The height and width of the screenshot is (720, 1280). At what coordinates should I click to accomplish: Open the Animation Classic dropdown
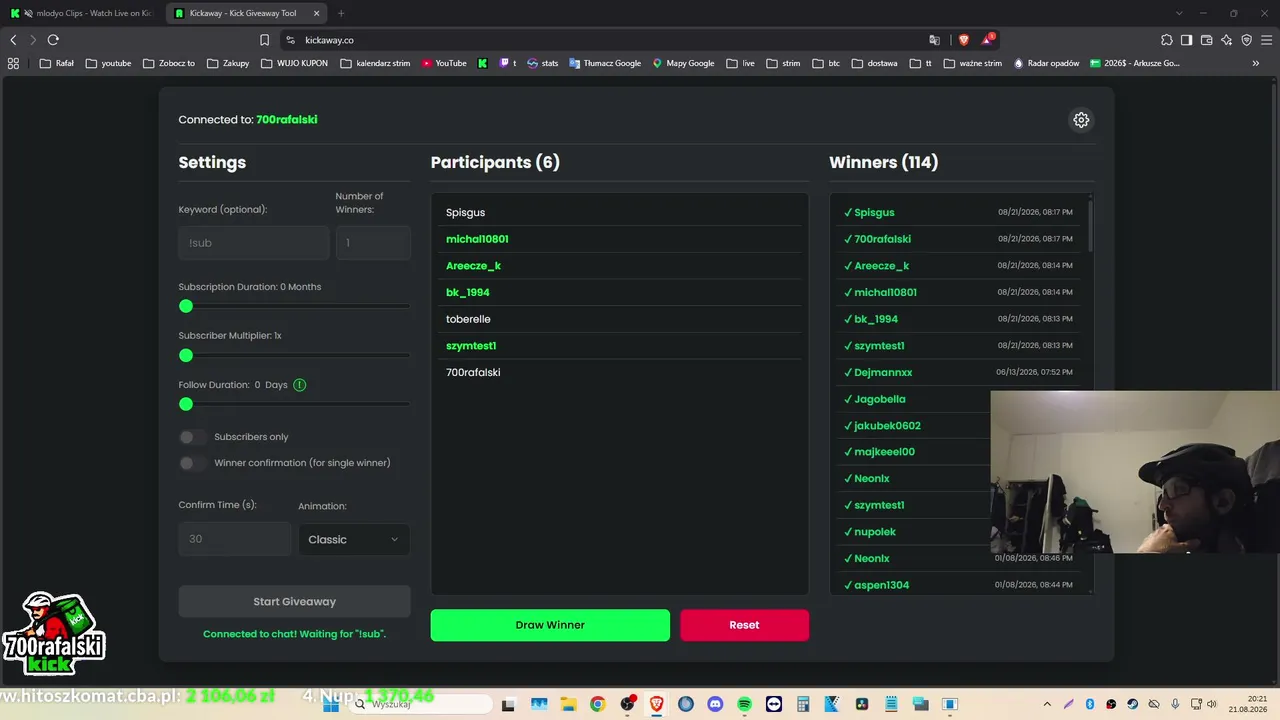(x=354, y=540)
